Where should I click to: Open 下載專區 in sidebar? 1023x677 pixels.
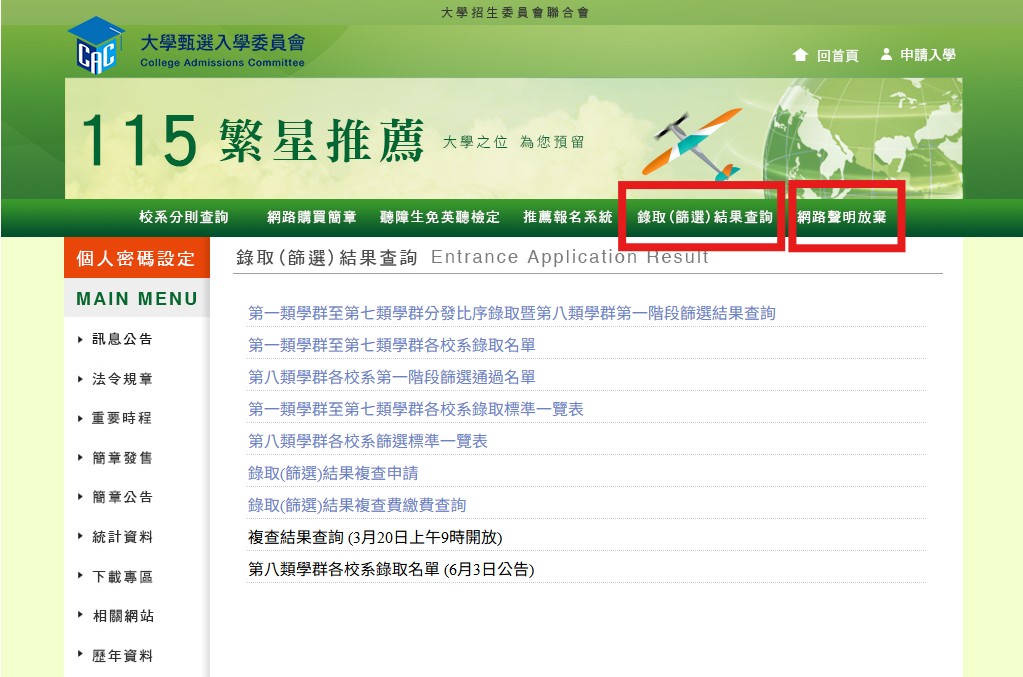click(122, 577)
